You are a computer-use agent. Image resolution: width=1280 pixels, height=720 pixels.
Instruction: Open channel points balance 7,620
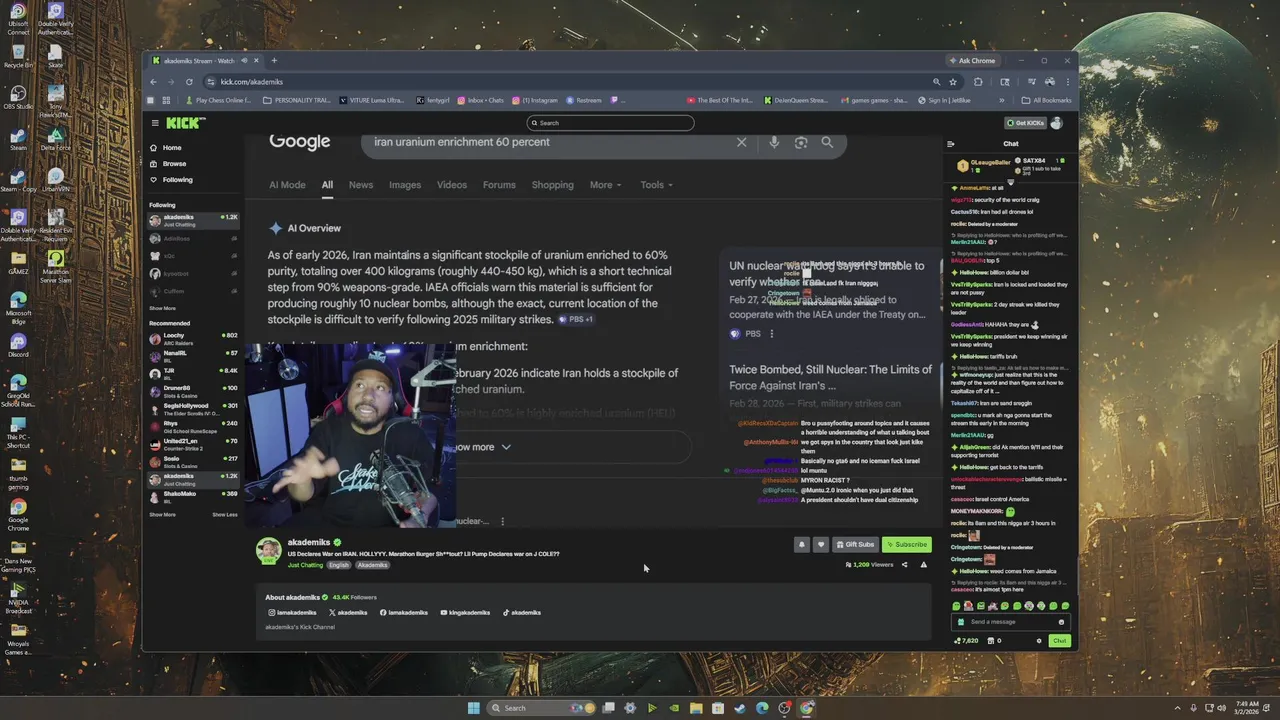(966, 641)
